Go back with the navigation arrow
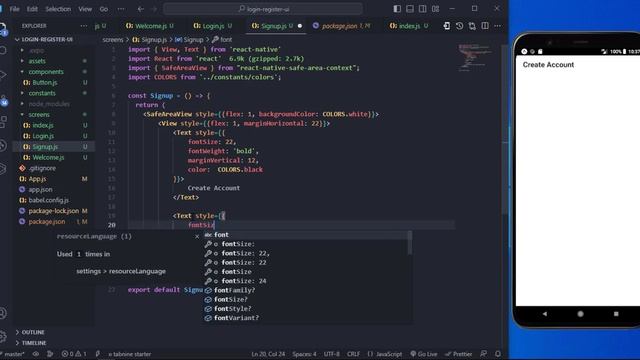This screenshot has height=360, width=640. [x=140, y=9]
